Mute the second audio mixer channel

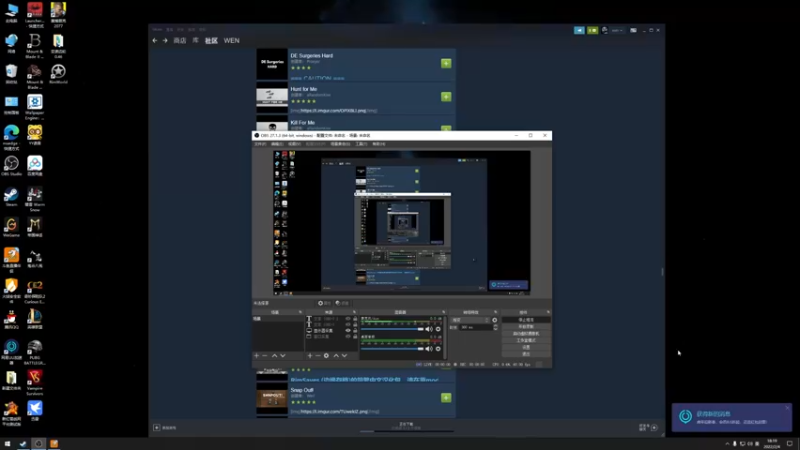point(429,349)
